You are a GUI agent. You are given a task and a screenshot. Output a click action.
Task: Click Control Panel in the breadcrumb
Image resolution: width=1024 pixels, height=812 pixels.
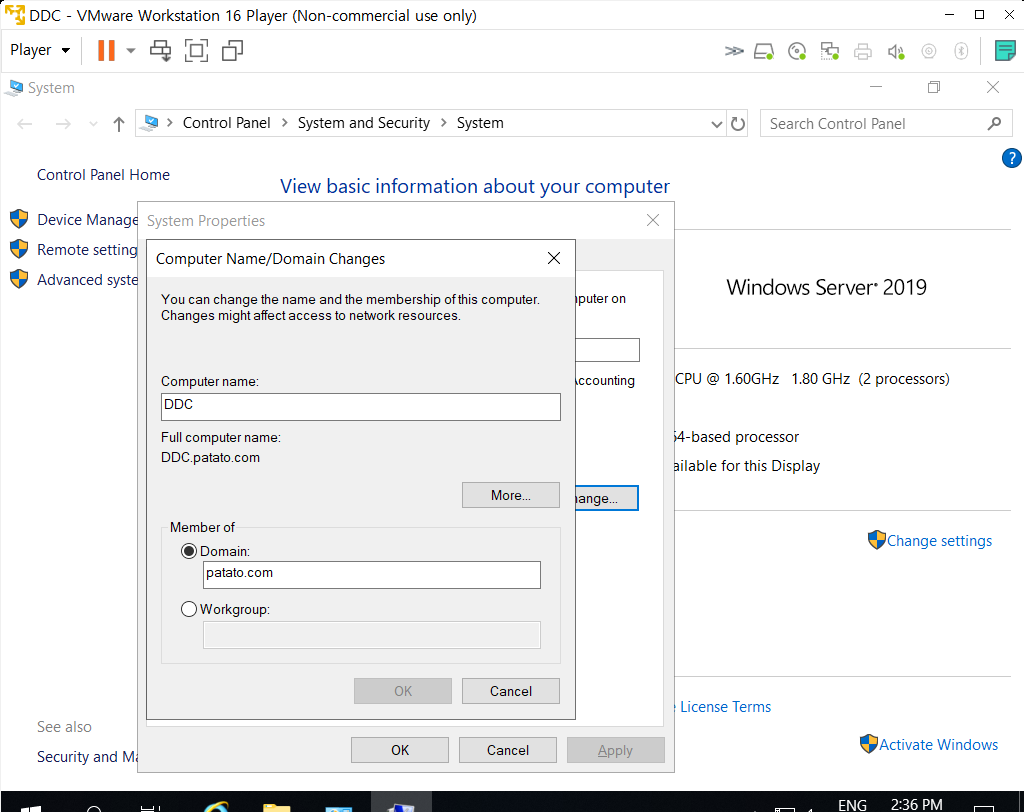[x=226, y=123]
